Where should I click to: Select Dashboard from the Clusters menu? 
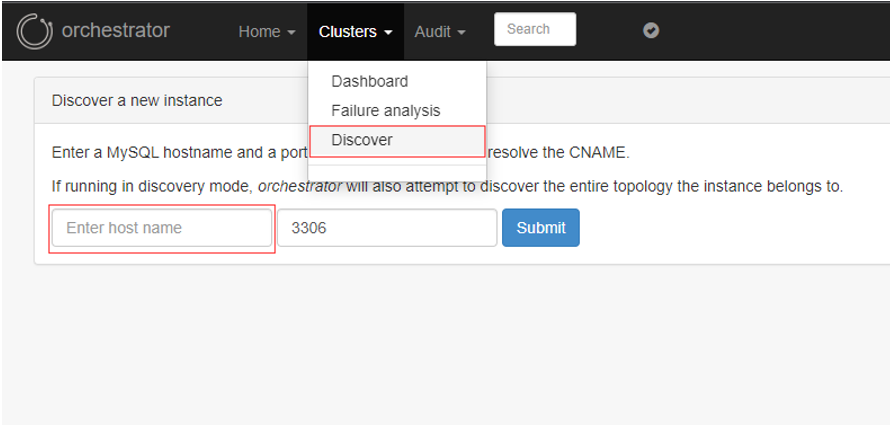(x=370, y=81)
